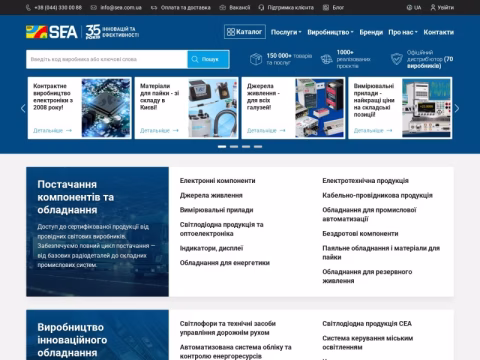Click the Увійти login link
The image size is (480, 360).
click(446, 7)
